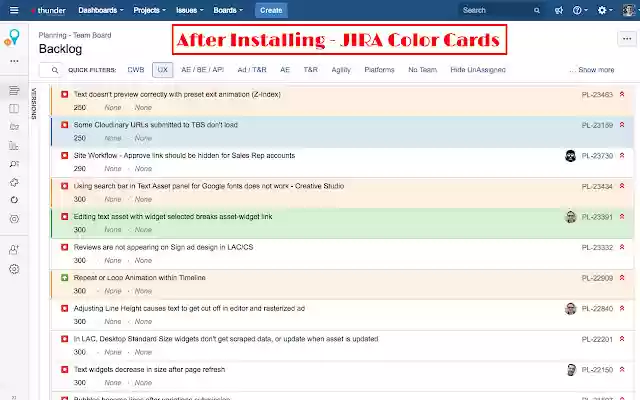The image size is (640, 400).
Task: Open the user profile avatar menu
Action: tap(629, 10)
